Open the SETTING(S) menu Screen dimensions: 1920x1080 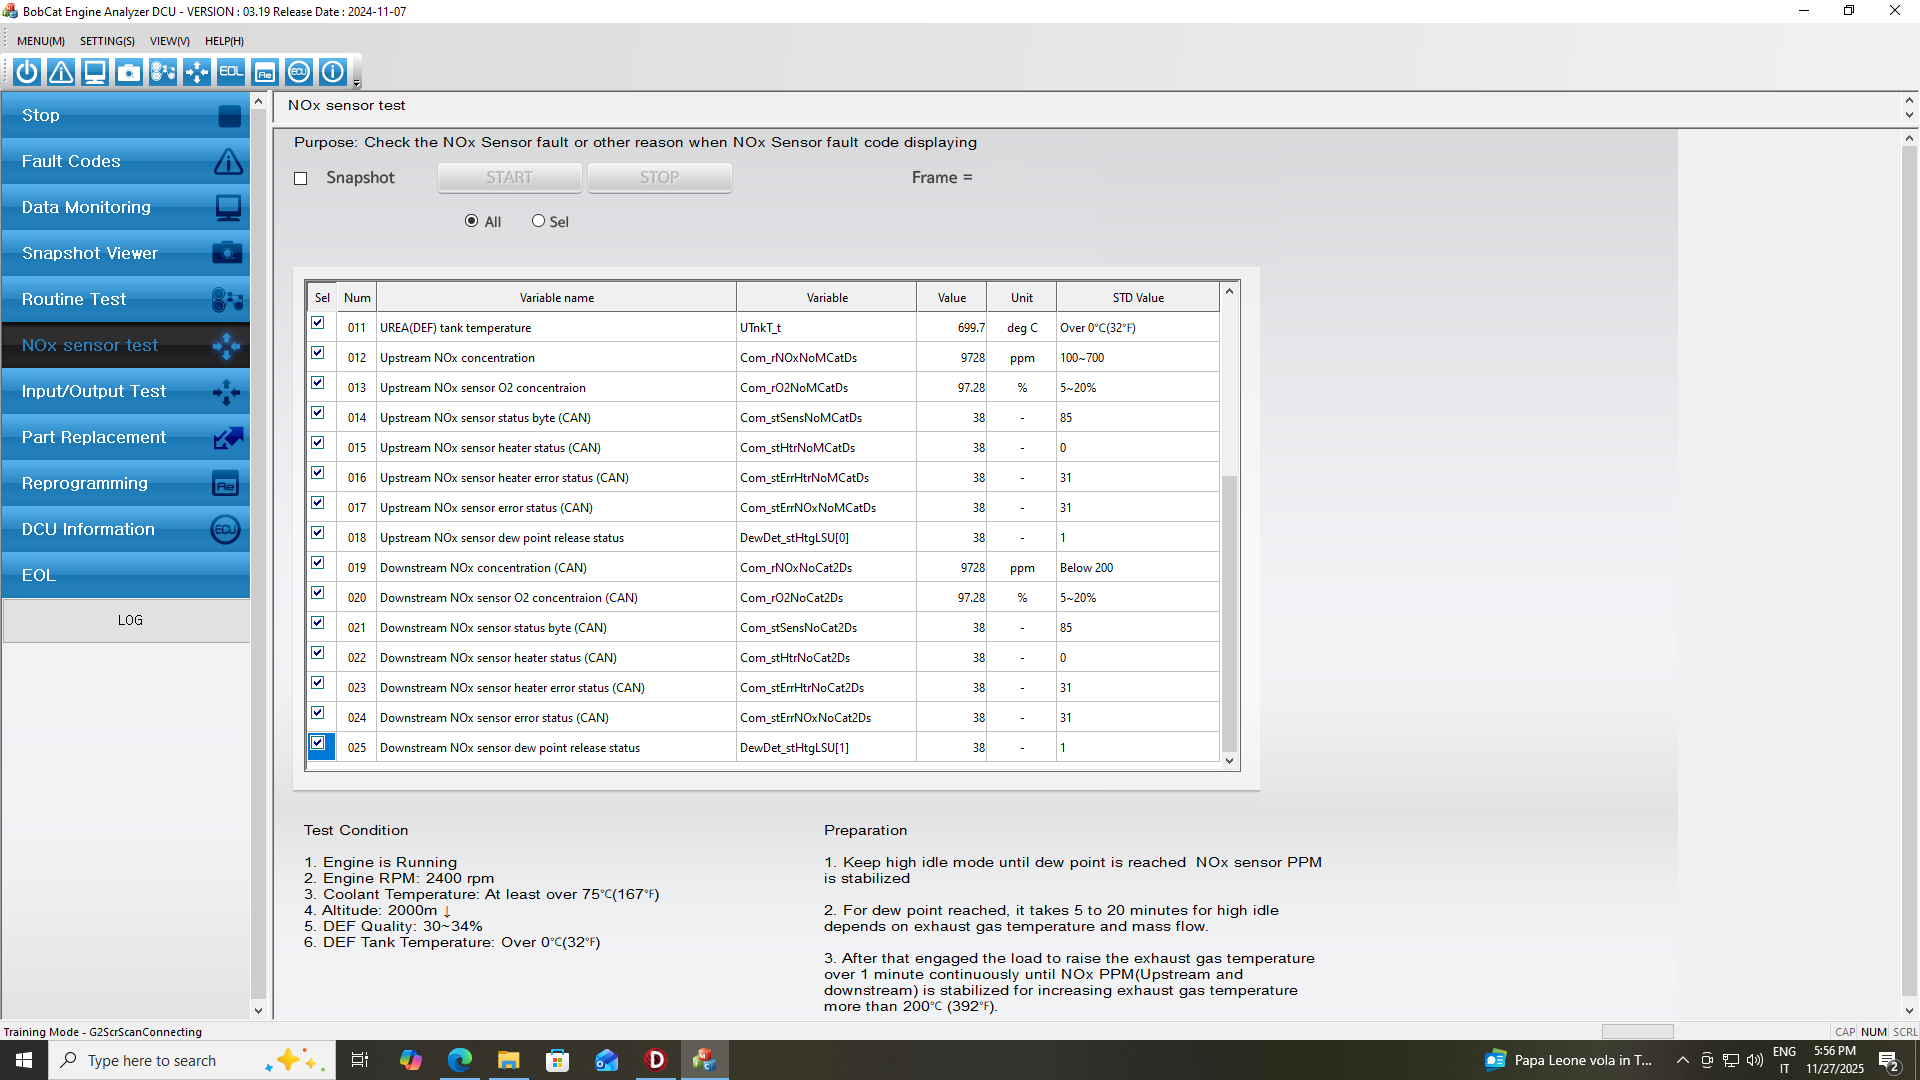(x=107, y=41)
